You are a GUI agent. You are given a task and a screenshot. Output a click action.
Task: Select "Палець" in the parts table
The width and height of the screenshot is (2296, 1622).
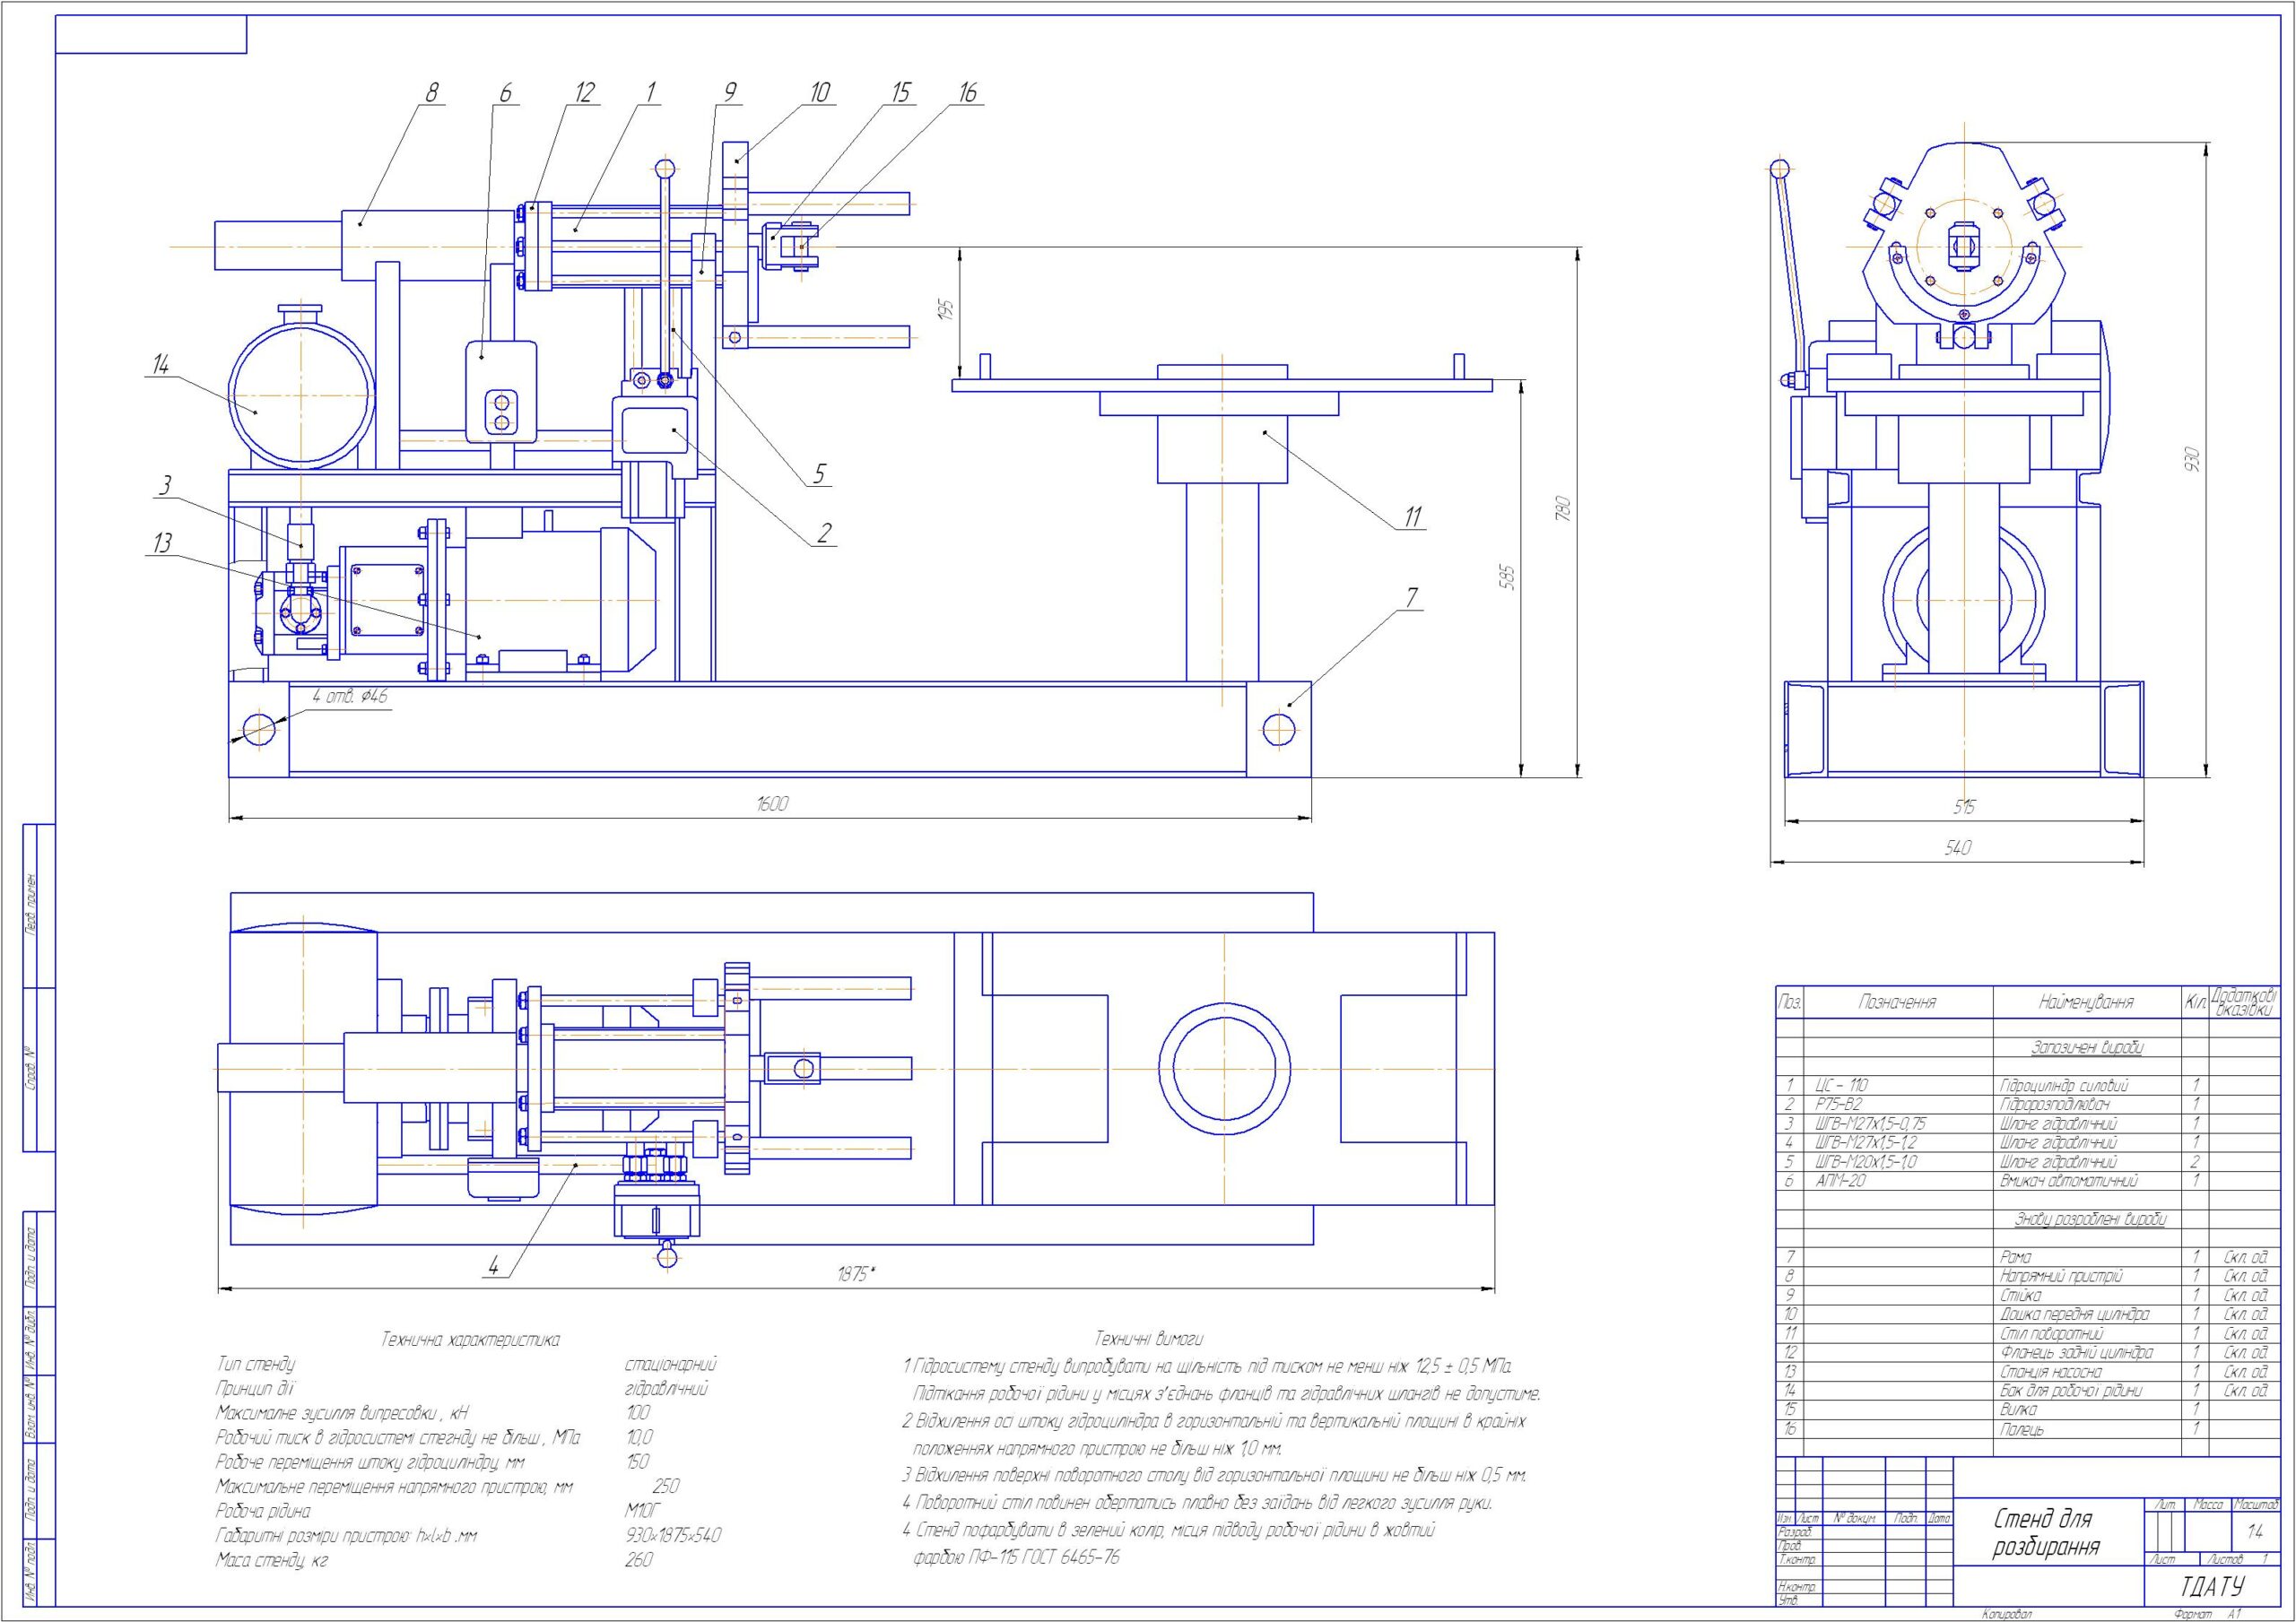2021,1430
